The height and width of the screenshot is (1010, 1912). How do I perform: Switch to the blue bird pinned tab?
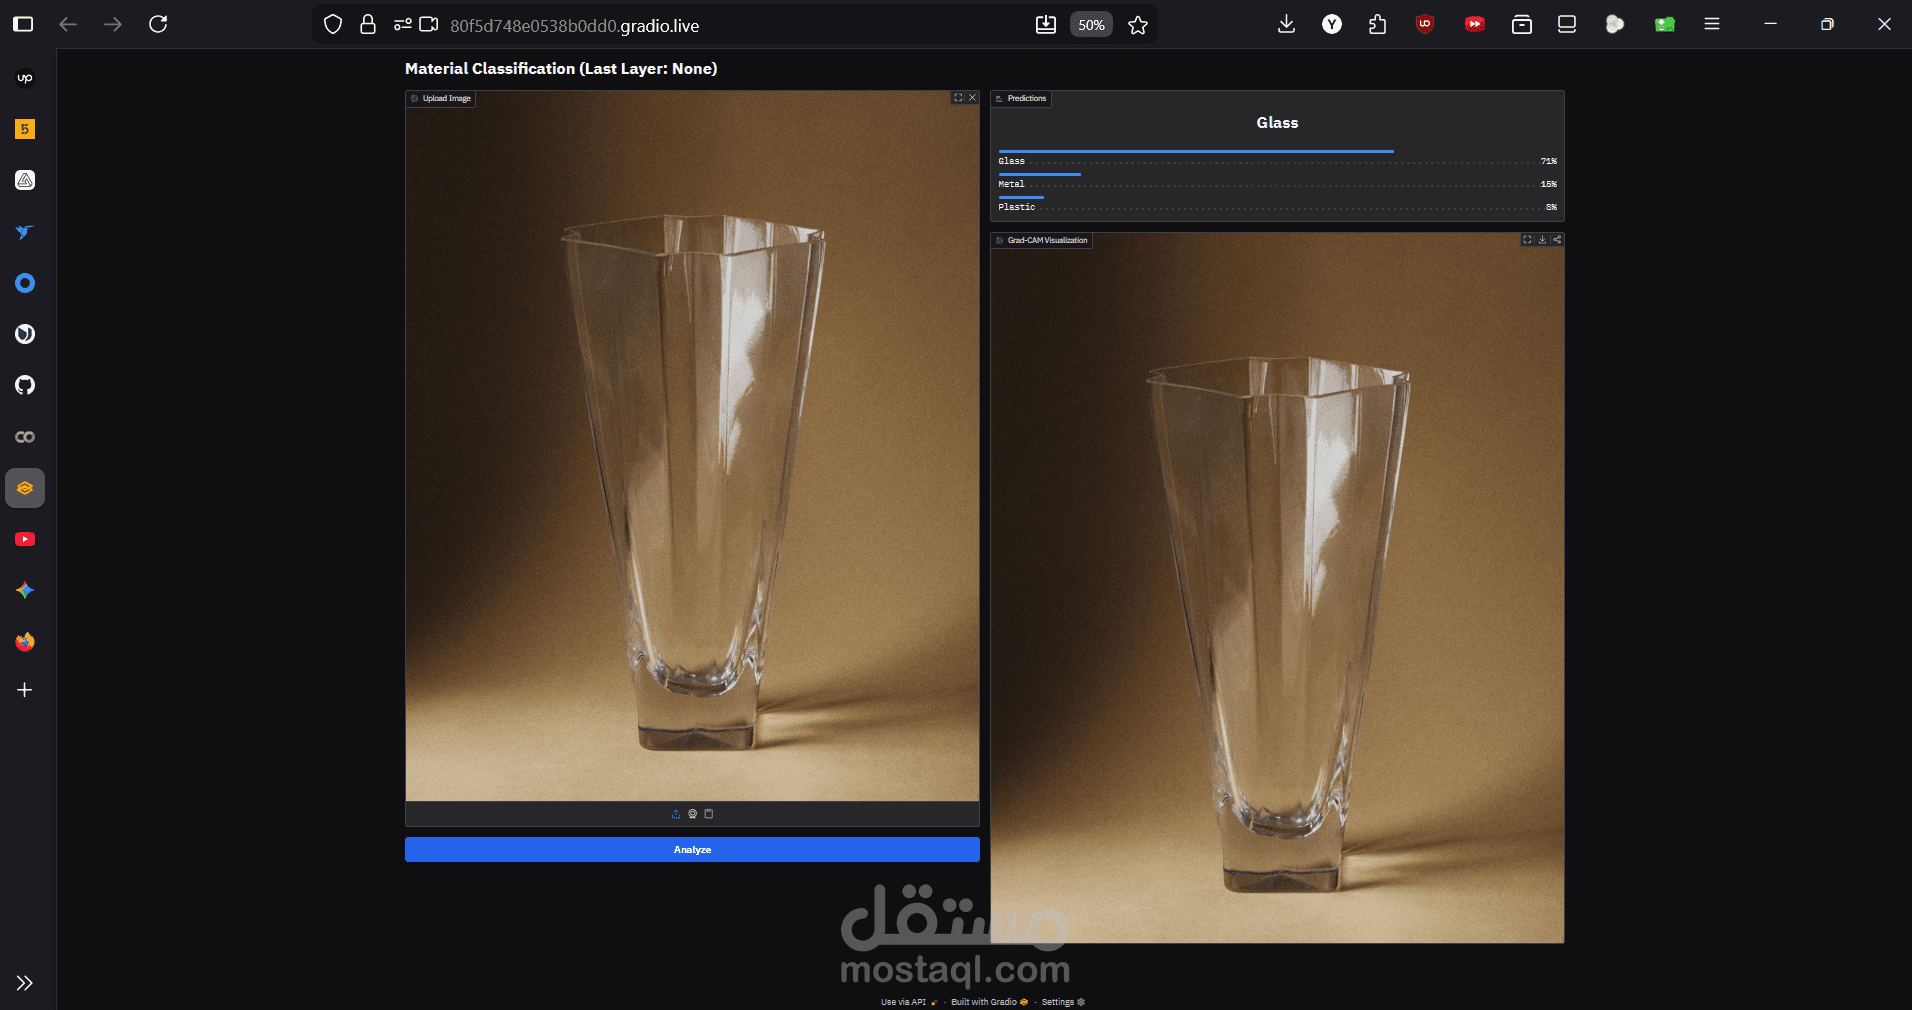(x=25, y=232)
